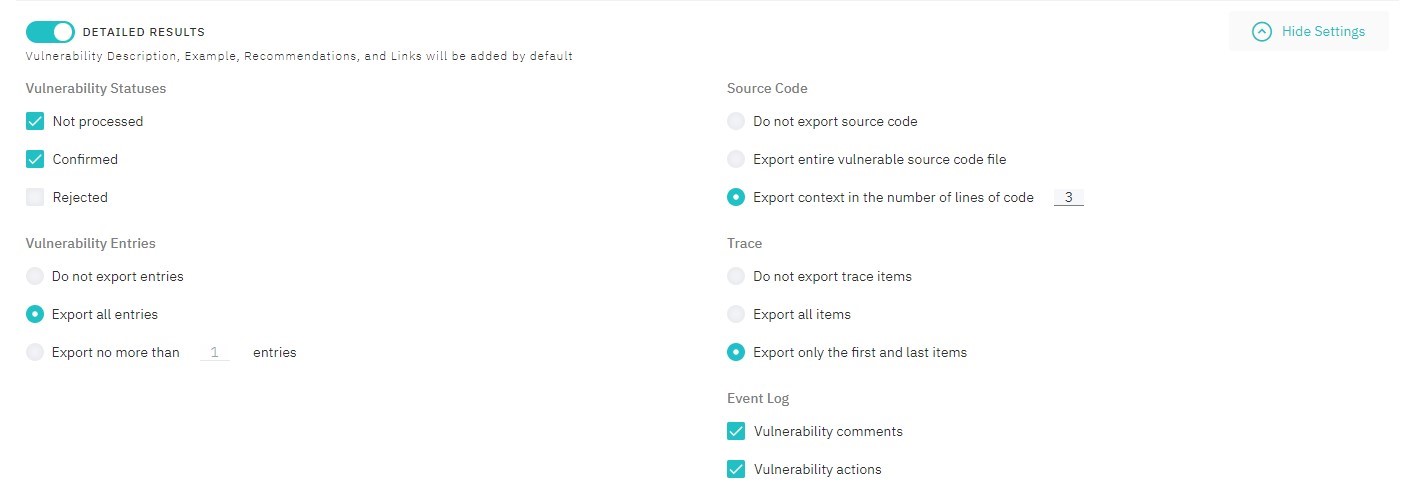This screenshot has height=504, width=1416.
Task: Uncheck Vulnerability comments checkbox
Action: [736, 431]
